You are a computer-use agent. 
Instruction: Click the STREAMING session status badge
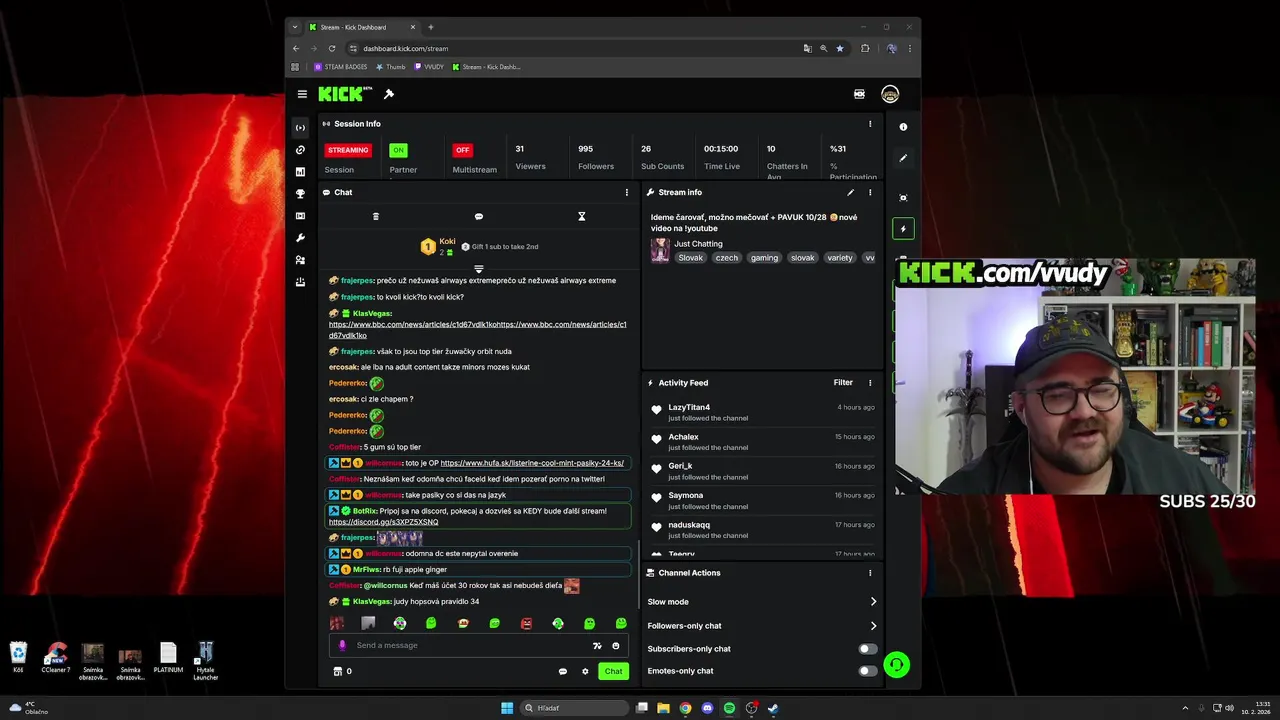(x=348, y=150)
